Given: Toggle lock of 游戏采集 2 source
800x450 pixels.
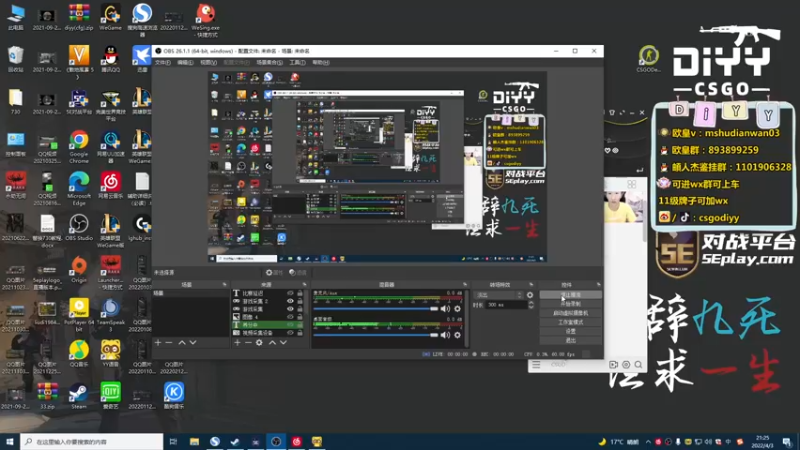Looking at the screenshot, I should click(300, 301).
